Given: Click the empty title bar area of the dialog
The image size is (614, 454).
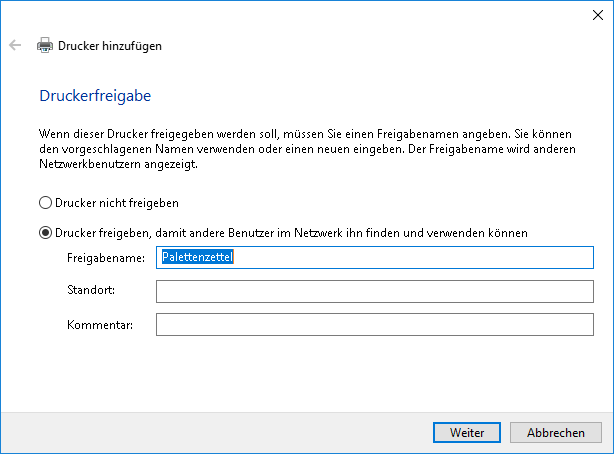Looking at the screenshot, I should pyautogui.click(x=300, y=14).
